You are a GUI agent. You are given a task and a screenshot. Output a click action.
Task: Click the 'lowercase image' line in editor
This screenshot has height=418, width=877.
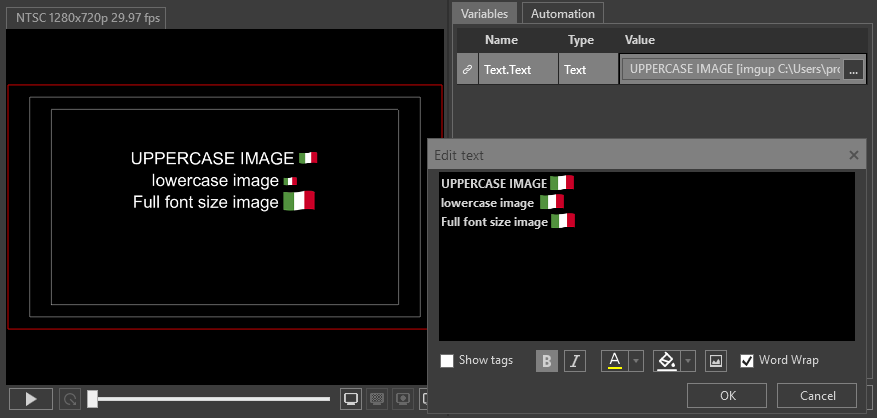[487, 203]
